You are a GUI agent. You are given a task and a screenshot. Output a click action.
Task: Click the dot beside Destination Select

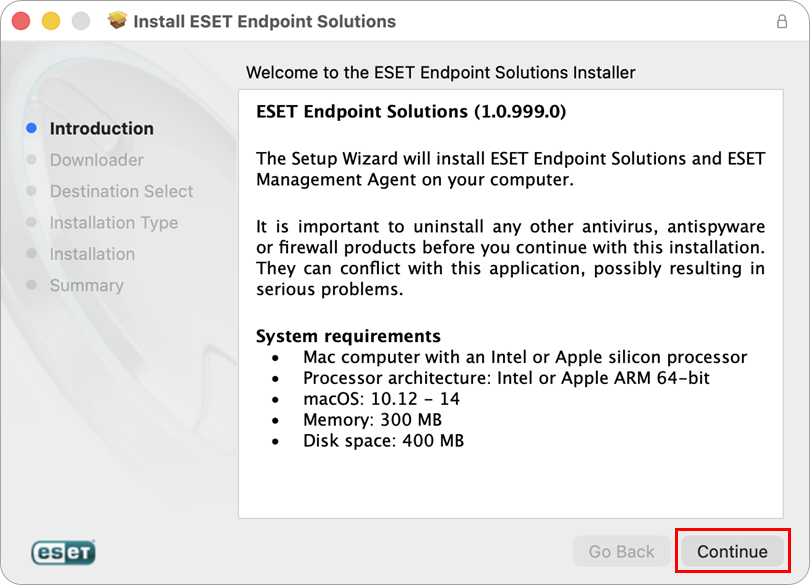click(31, 191)
